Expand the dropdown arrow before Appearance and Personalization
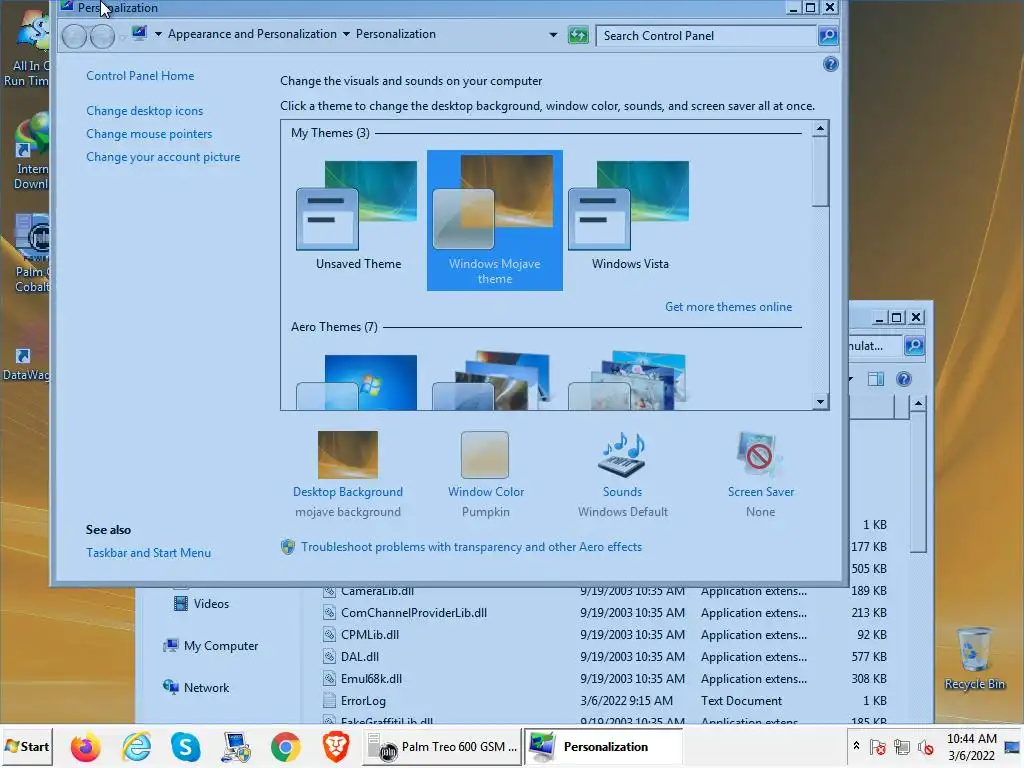The height and width of the screenshot is (768, 1024). pos(158,34)
